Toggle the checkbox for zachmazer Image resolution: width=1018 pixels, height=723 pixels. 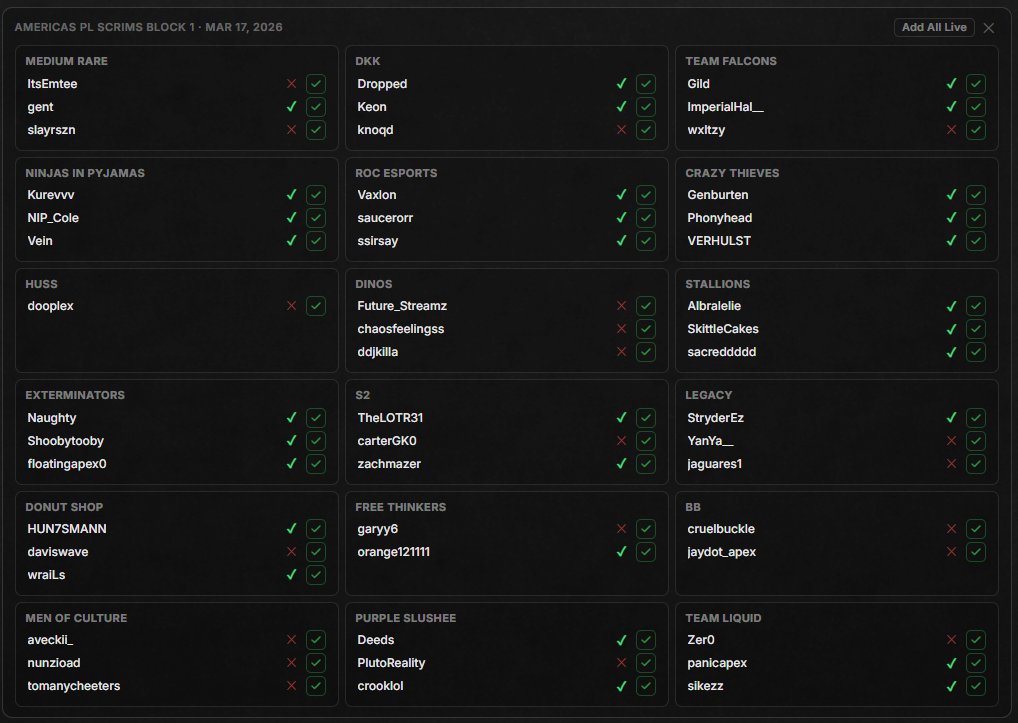[645, 464]
